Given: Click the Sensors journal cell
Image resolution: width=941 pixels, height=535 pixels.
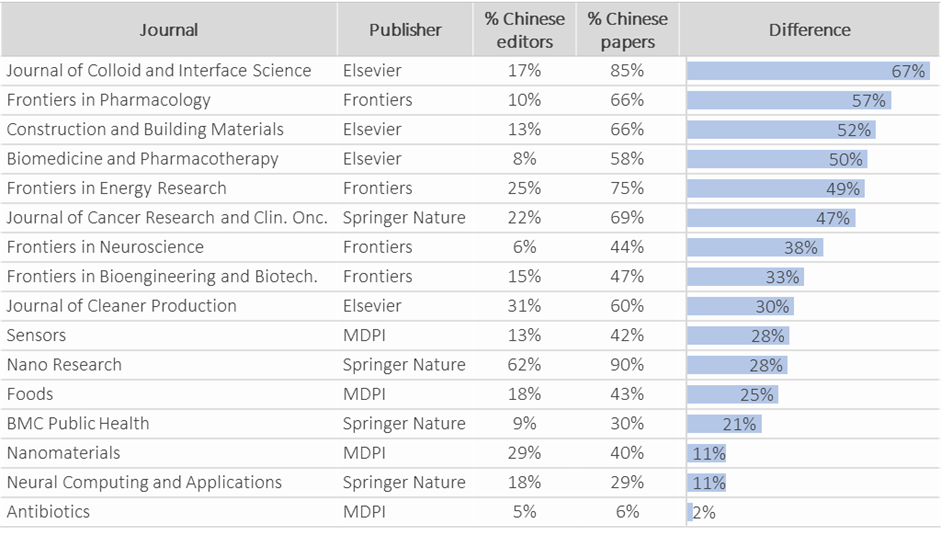Looking at the screenshot, I should pyautogui.click(x=36, y=336).
